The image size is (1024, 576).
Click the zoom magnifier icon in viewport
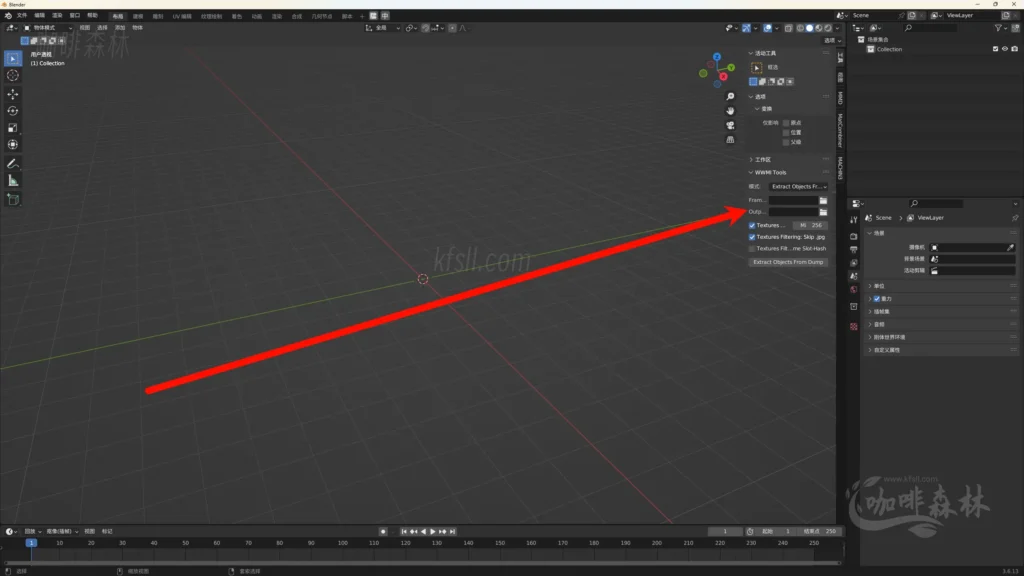point(731,97)
